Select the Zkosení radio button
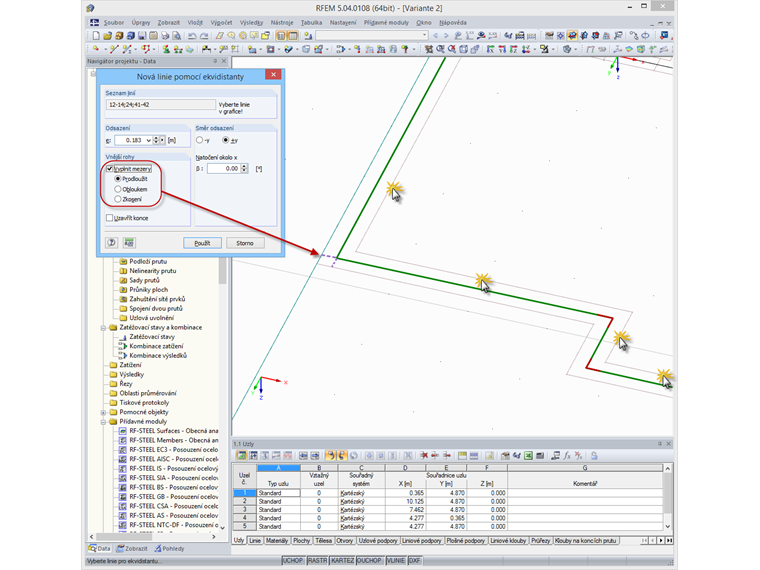Viewport: 760px width, 570px height. [x=118, y=199]
